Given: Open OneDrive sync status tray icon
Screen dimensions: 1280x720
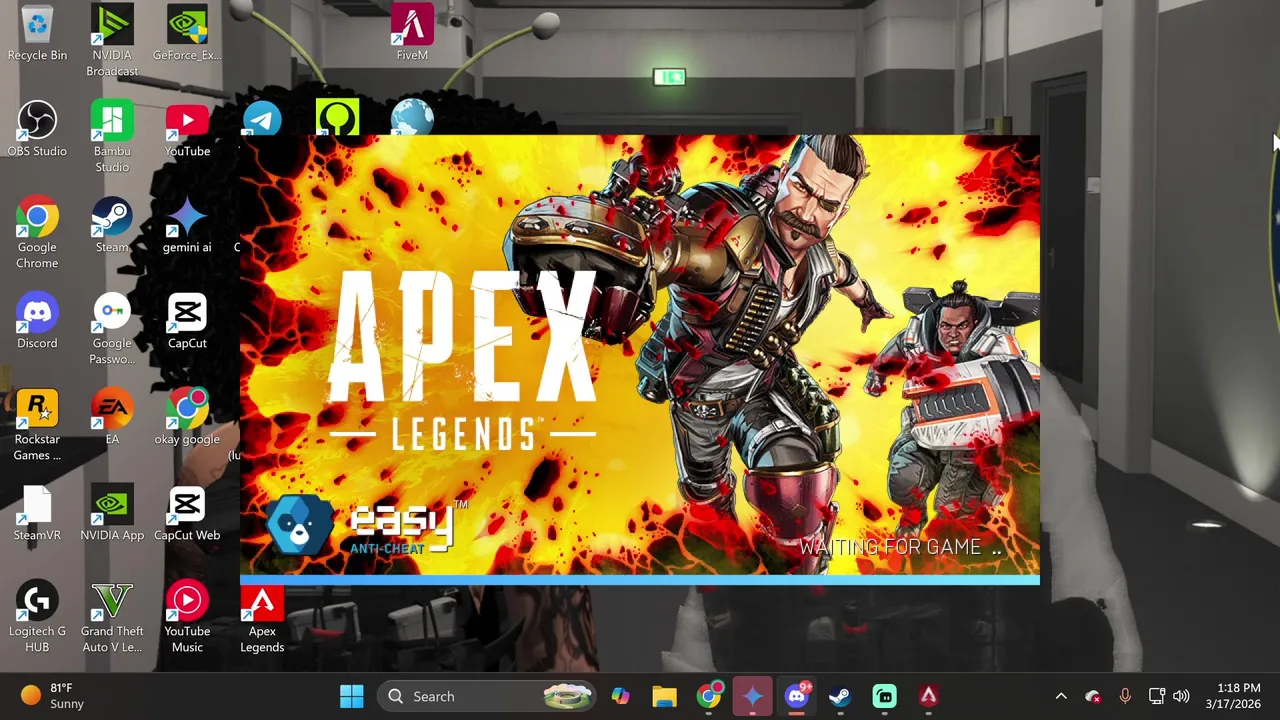Looking at the screenshot, I should (1093, 696).
